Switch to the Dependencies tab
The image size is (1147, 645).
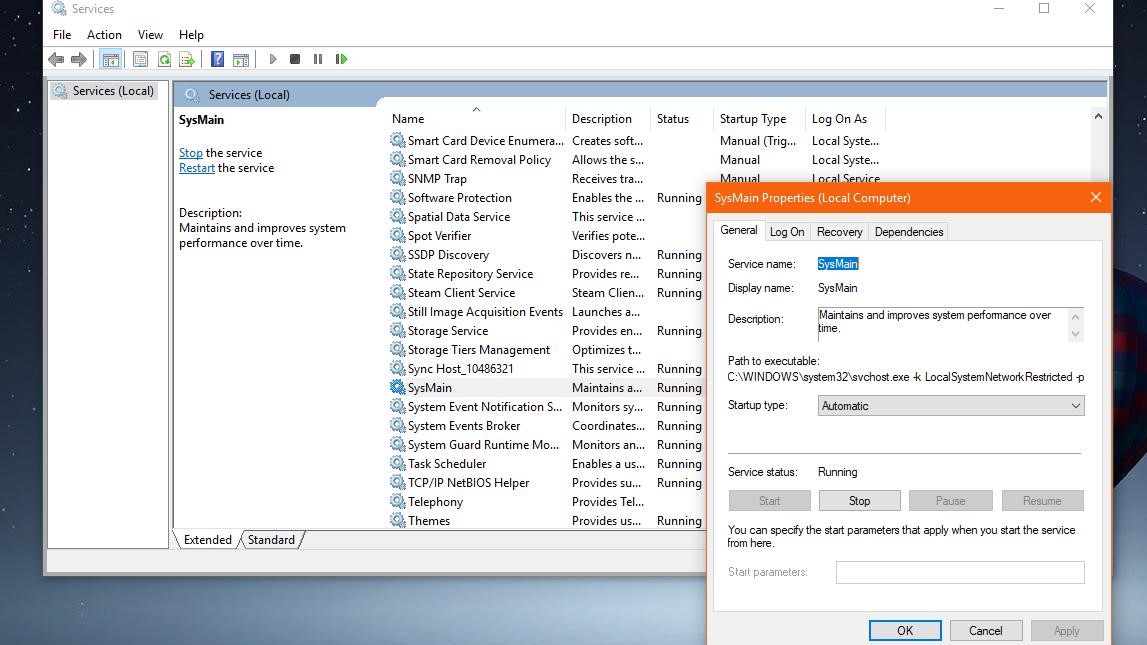coord(908,232)
